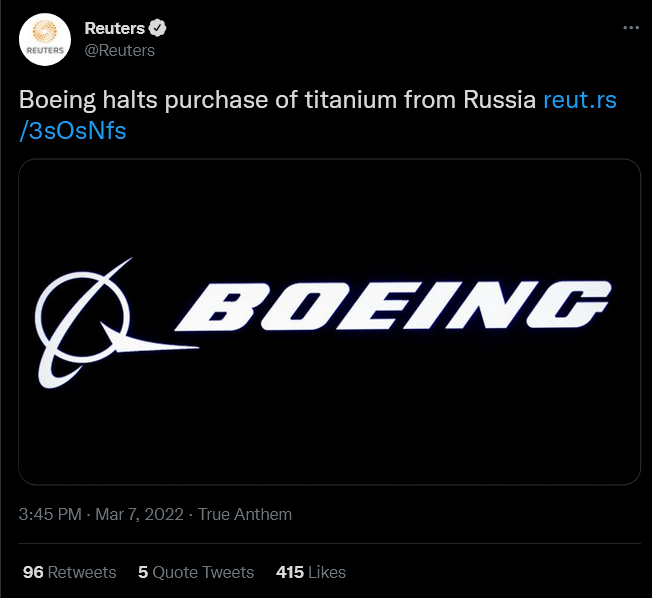Open the @Reuters handle link
The image size is (652, 598).
120,50
